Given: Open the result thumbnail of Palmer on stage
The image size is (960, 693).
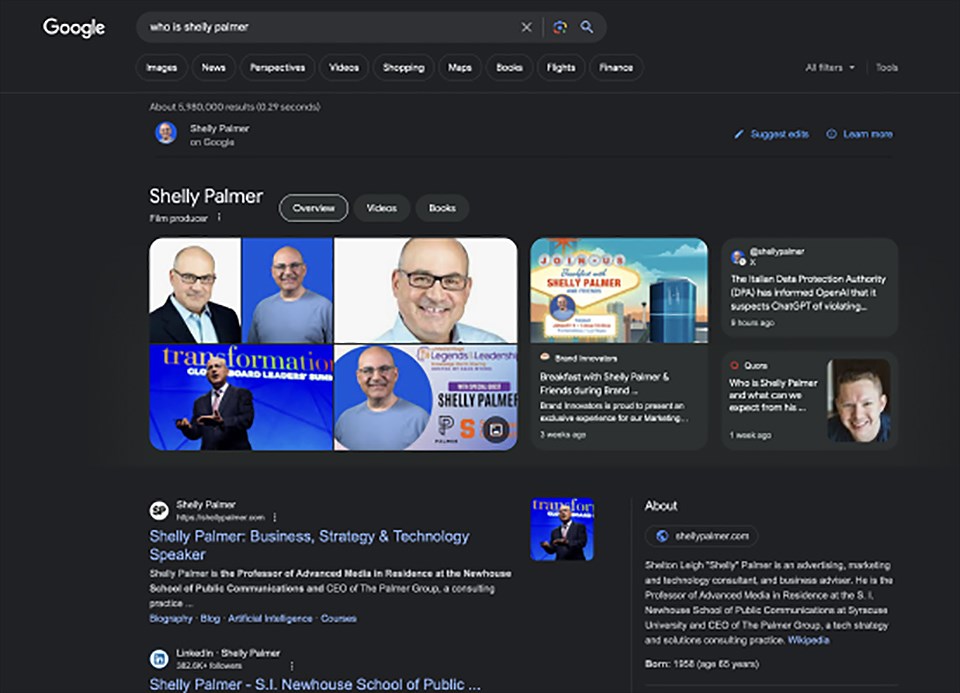Looking at the screenshot, I should click(x=562, y=529).
